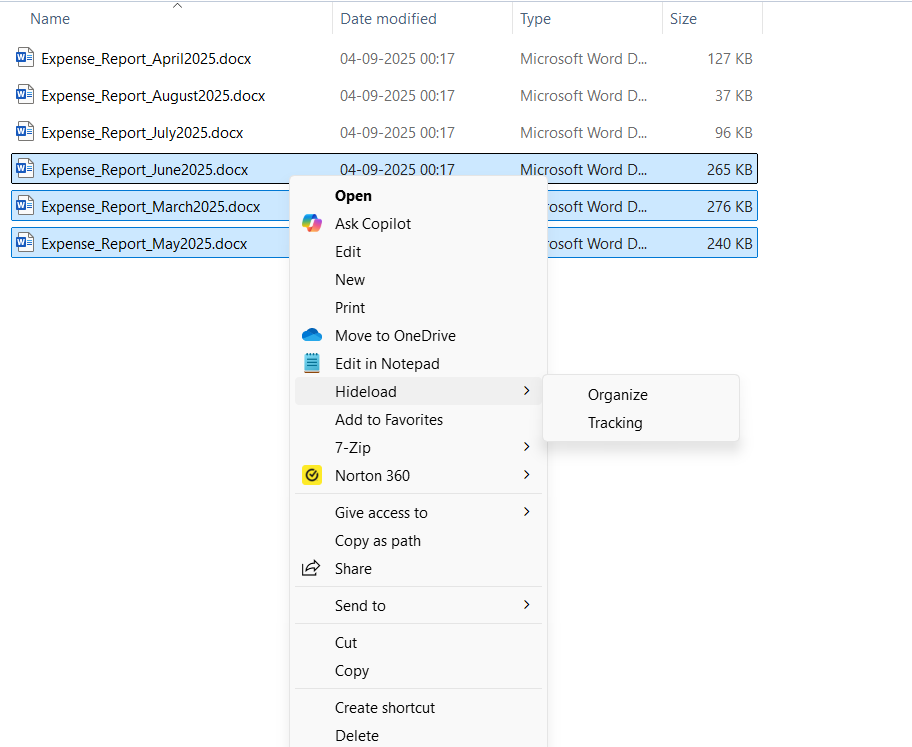The image size is (912, 747).
Task: Click the Notepad icon in menu
Action: [312, 364]
